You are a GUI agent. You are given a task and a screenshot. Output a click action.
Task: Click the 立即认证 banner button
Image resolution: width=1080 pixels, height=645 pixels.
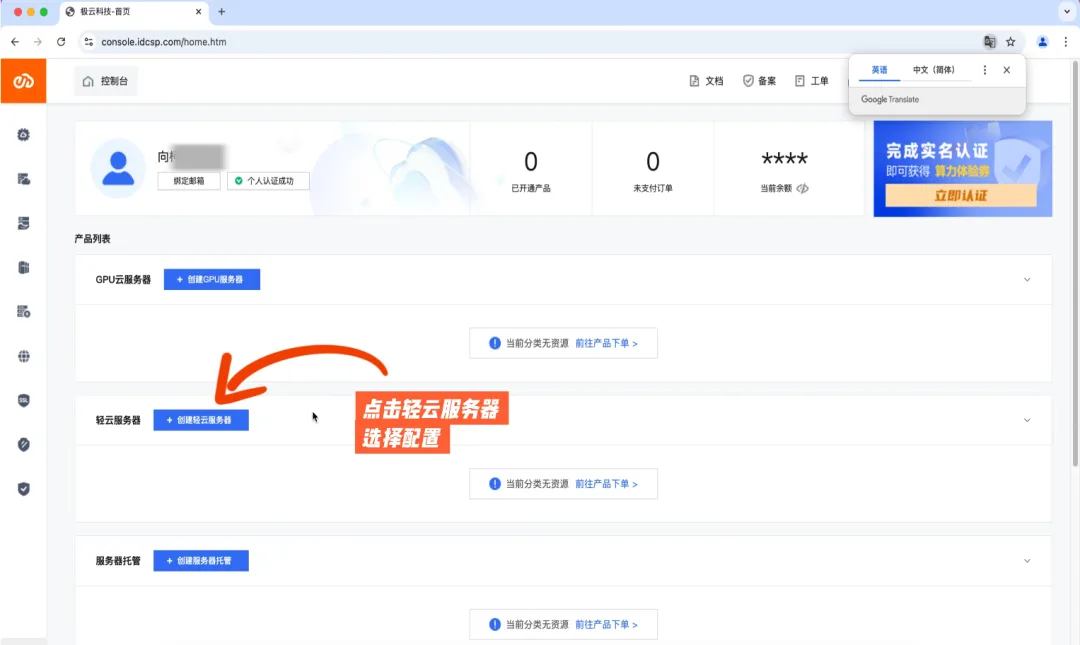[961, 196]
